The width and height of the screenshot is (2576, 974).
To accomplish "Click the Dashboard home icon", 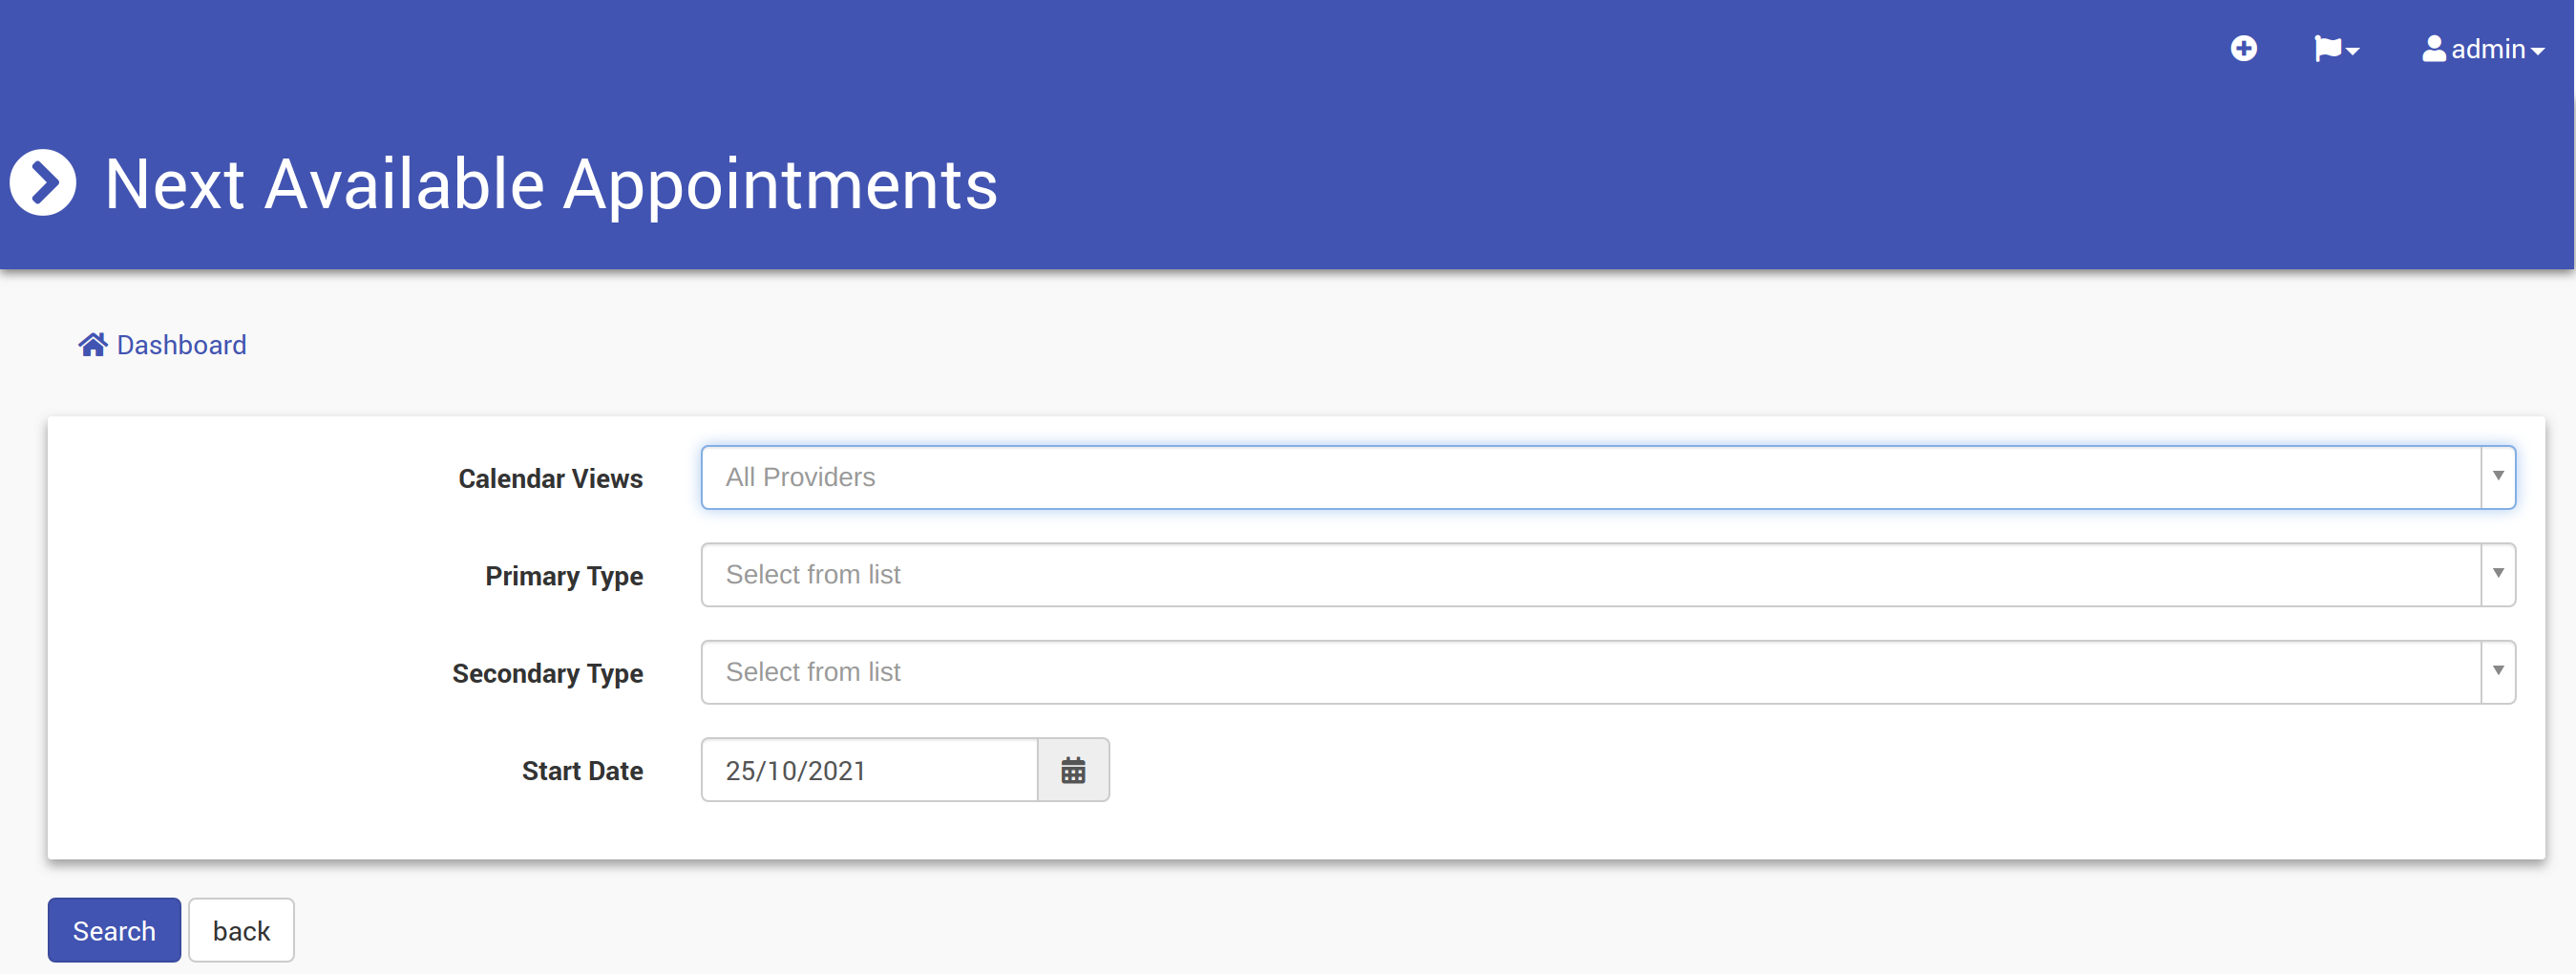I will (93, 345).
